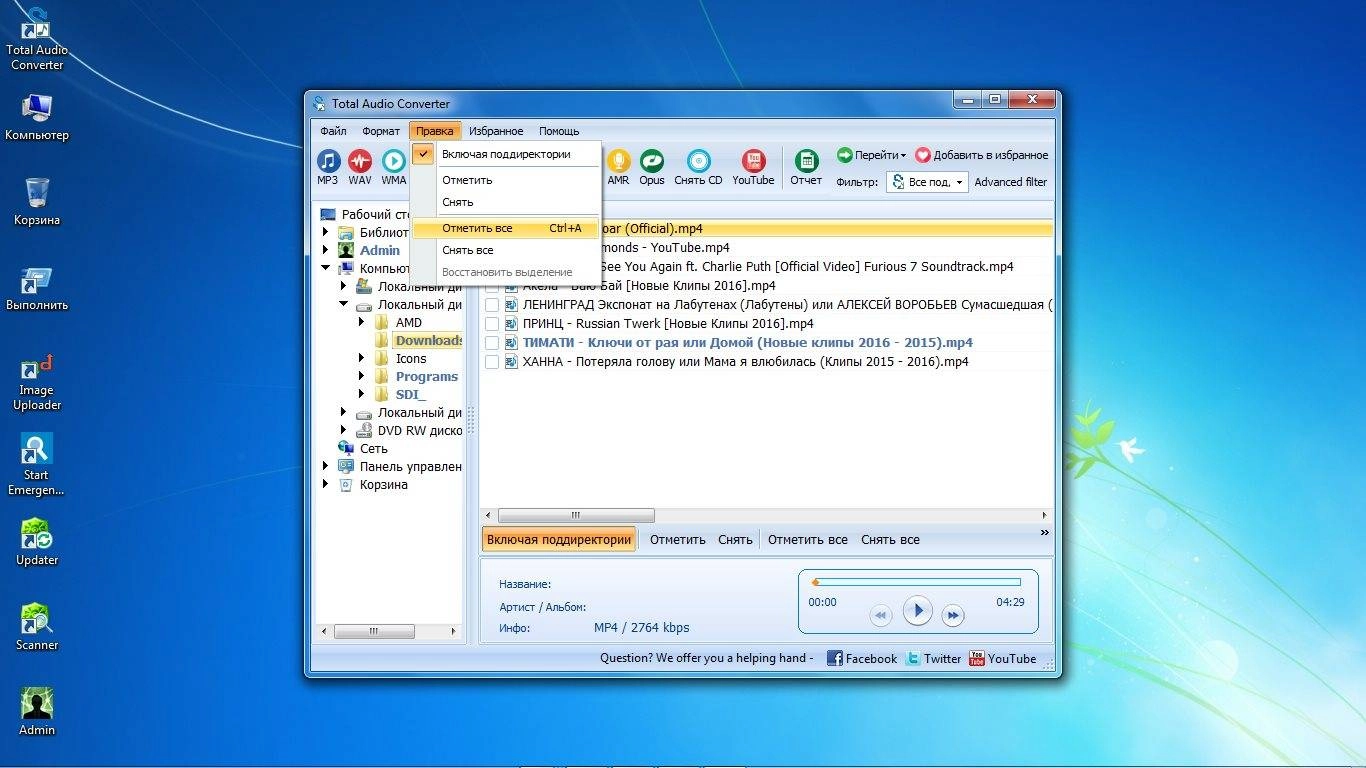Click the Сеть network tree icon
The height and width of the screenshot is (768, 1366).
pyautogui.click(x=346, y=448)
